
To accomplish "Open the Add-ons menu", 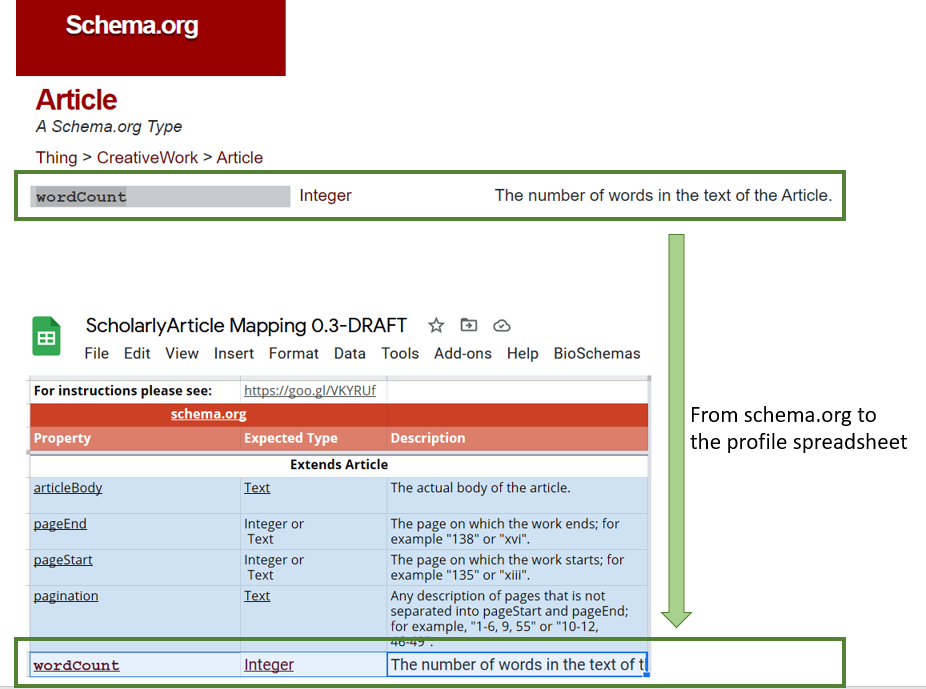I will pyautogui.click(x=462, y=353).
